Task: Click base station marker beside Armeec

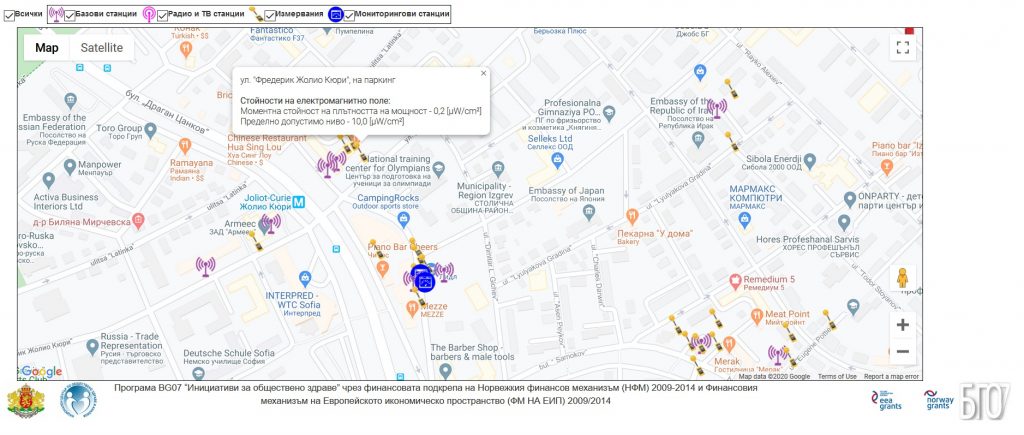Action: point(270,223)
